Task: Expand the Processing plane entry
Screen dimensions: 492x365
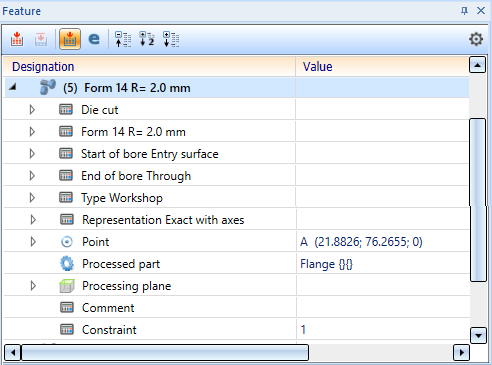Action: tap(33, 286)
